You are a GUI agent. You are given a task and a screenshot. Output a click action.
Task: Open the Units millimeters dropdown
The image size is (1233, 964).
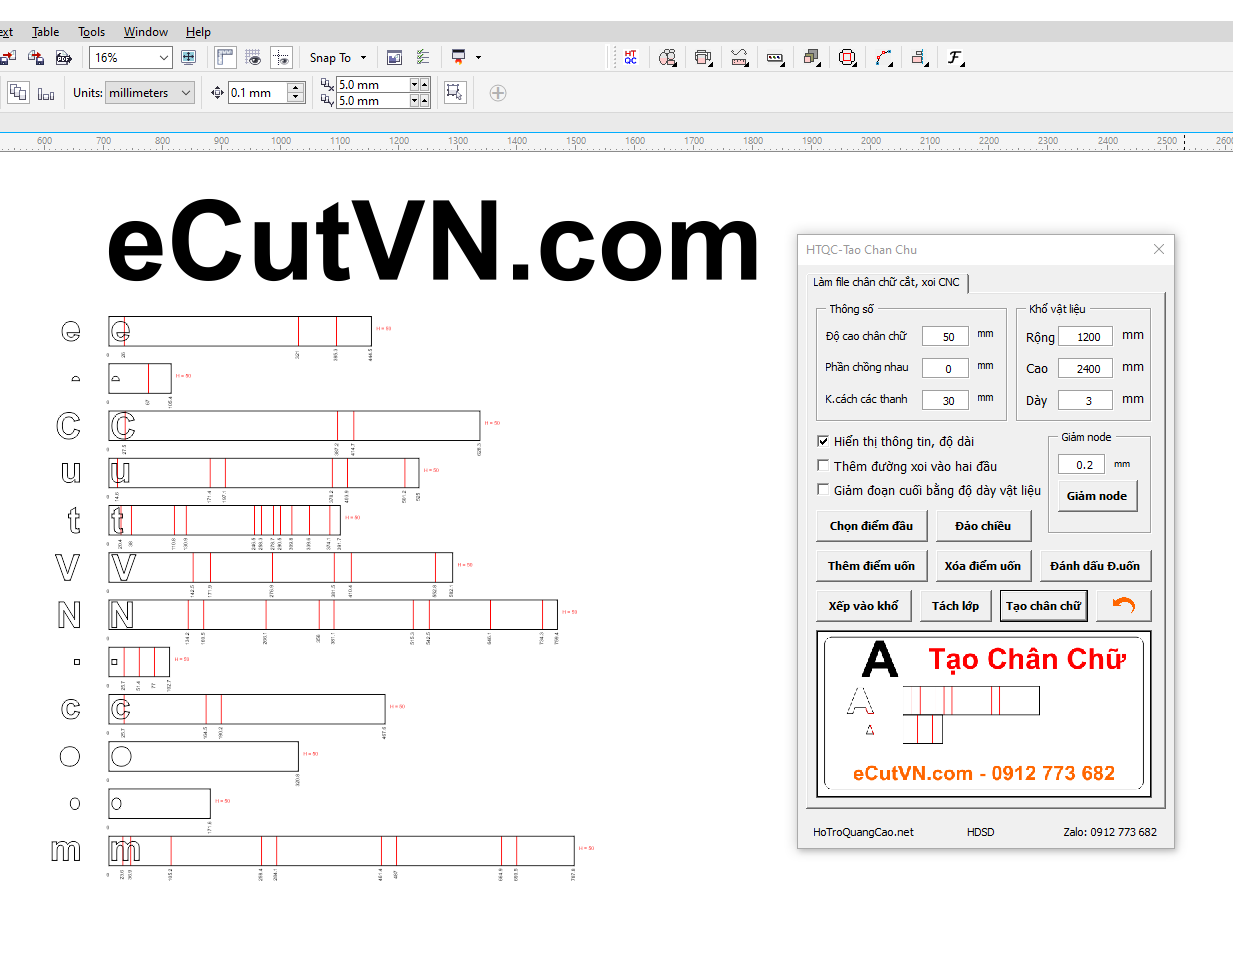[x=150, y=92]
